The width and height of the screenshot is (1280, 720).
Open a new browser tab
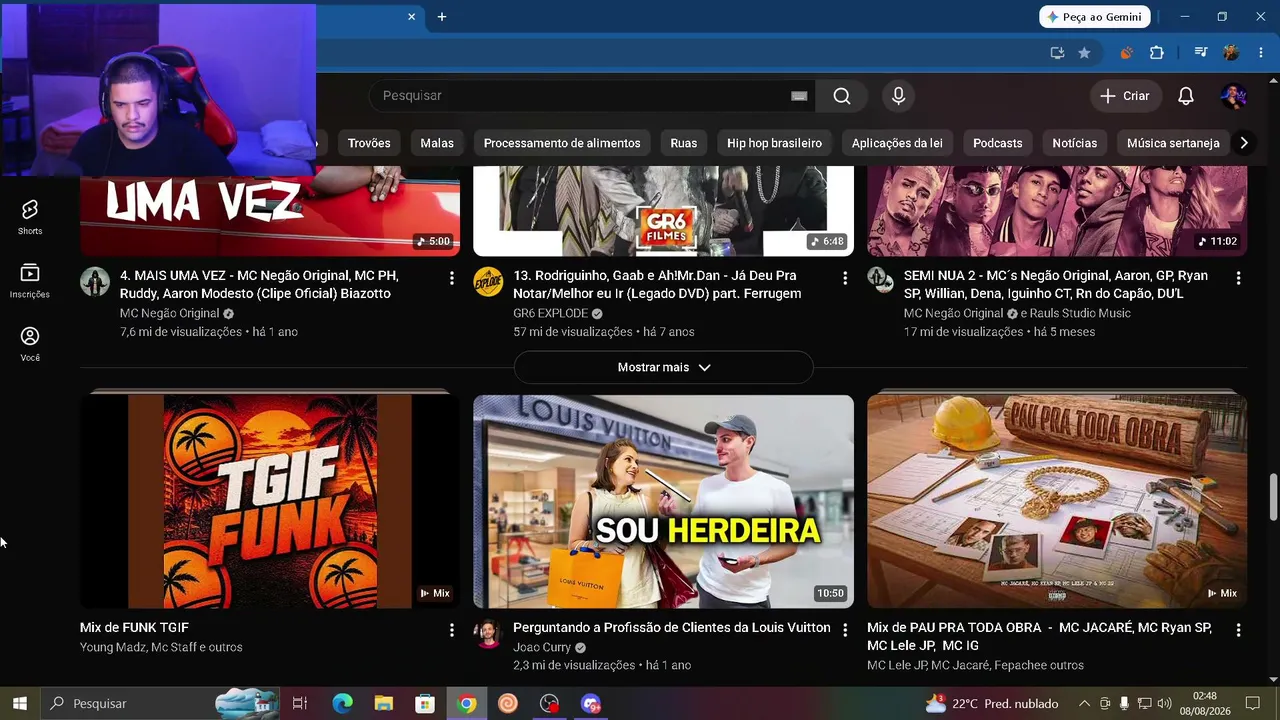[x=442, y=17]
